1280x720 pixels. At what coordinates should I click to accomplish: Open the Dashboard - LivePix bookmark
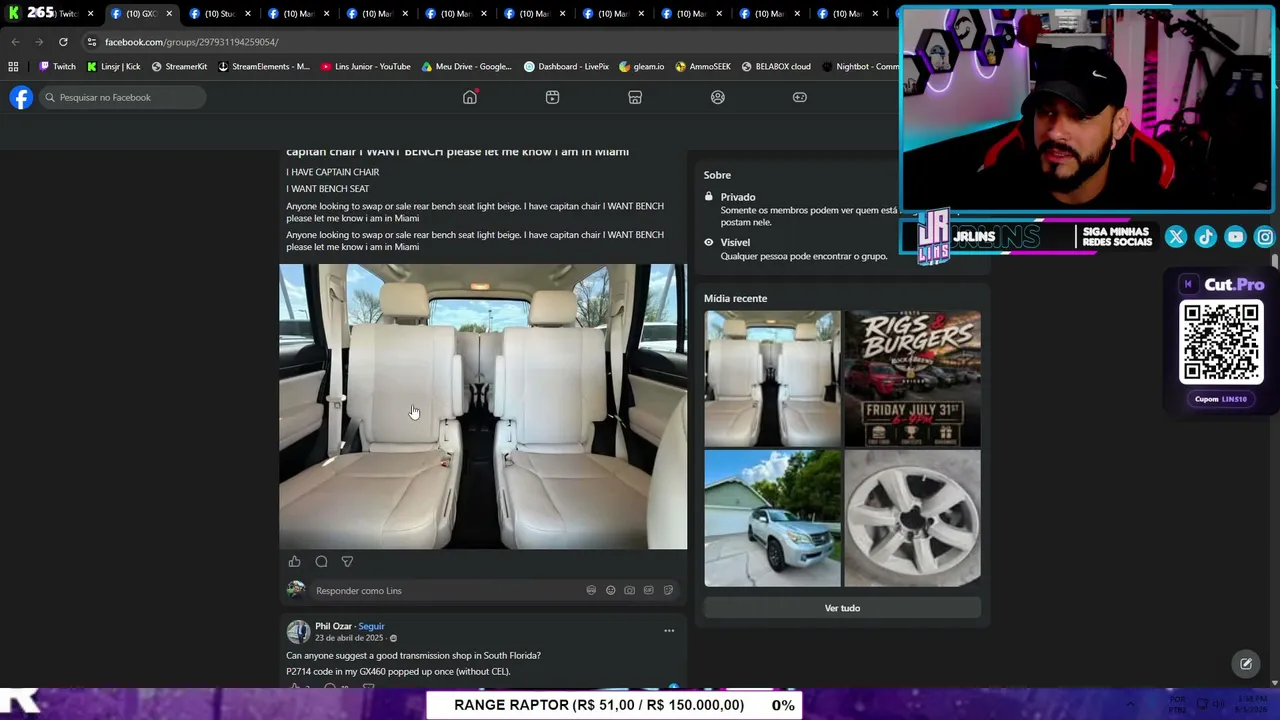pos(566,67)
